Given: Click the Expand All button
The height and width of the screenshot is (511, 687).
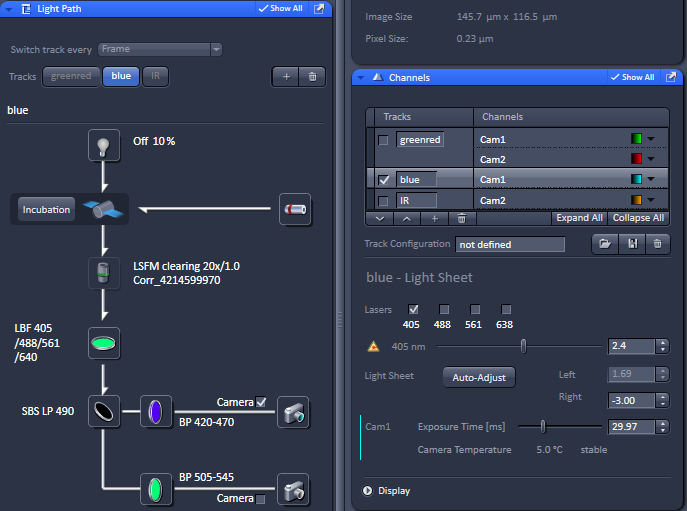Looking at the screenshot, I should (578, 217).
